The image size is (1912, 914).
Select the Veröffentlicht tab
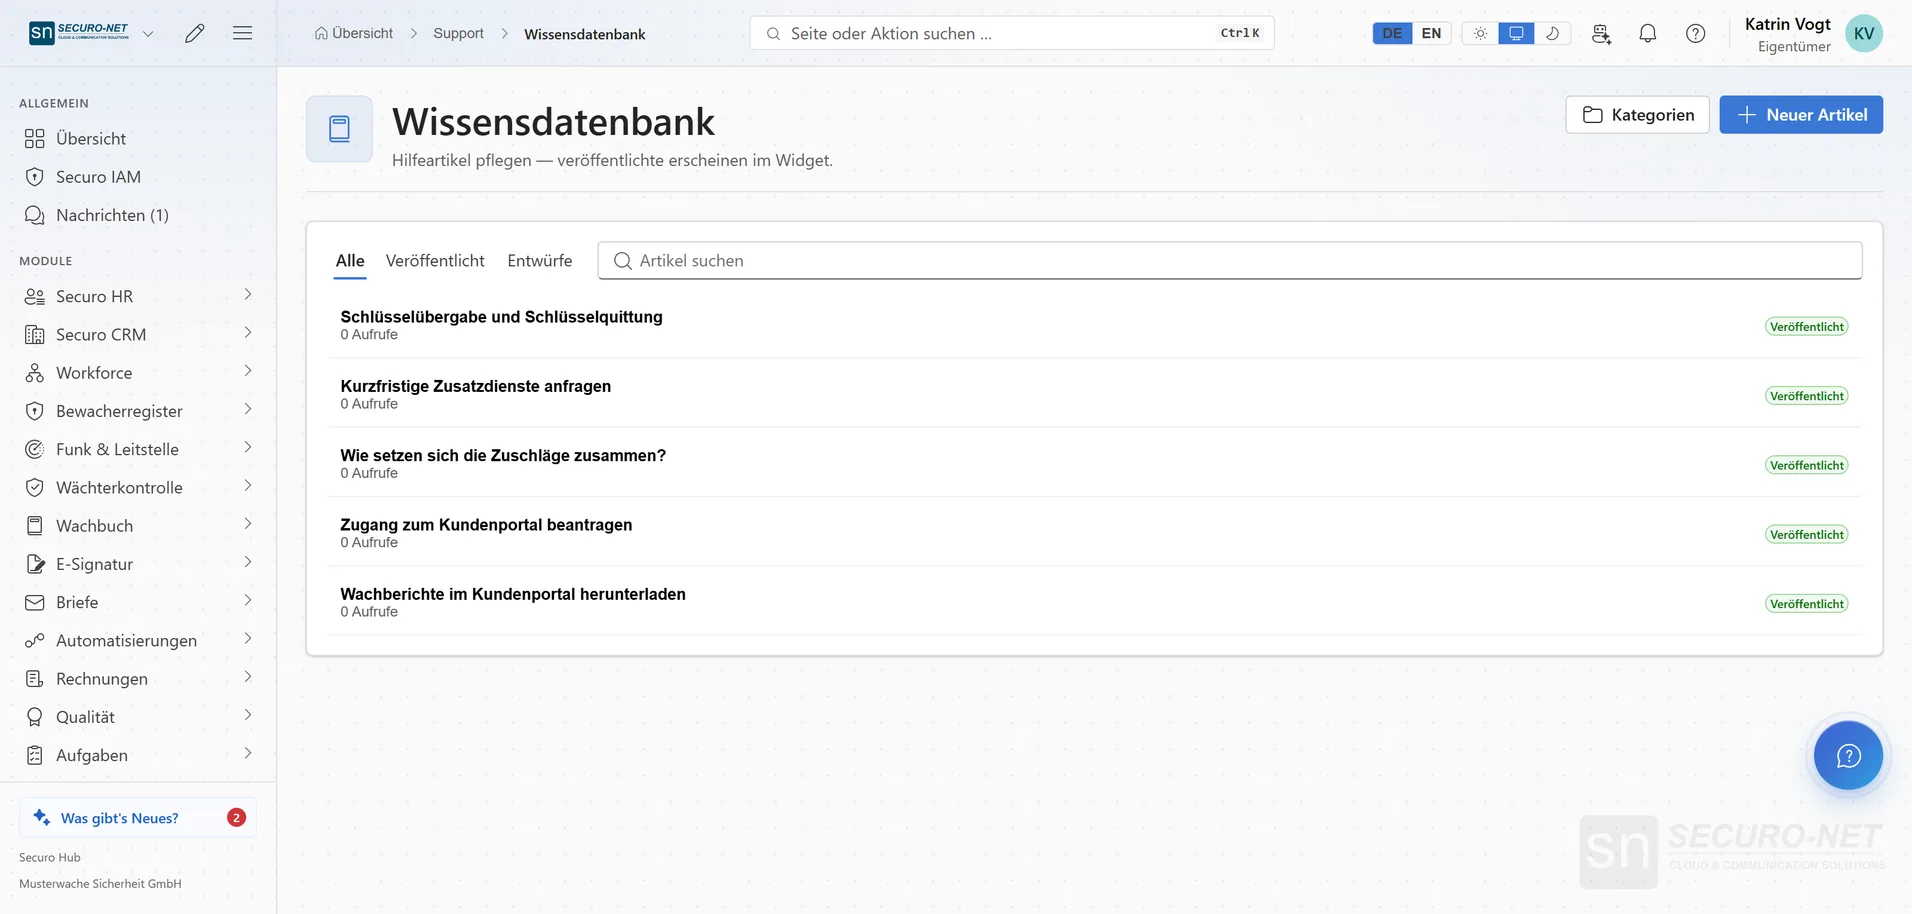tap(435, 261)
